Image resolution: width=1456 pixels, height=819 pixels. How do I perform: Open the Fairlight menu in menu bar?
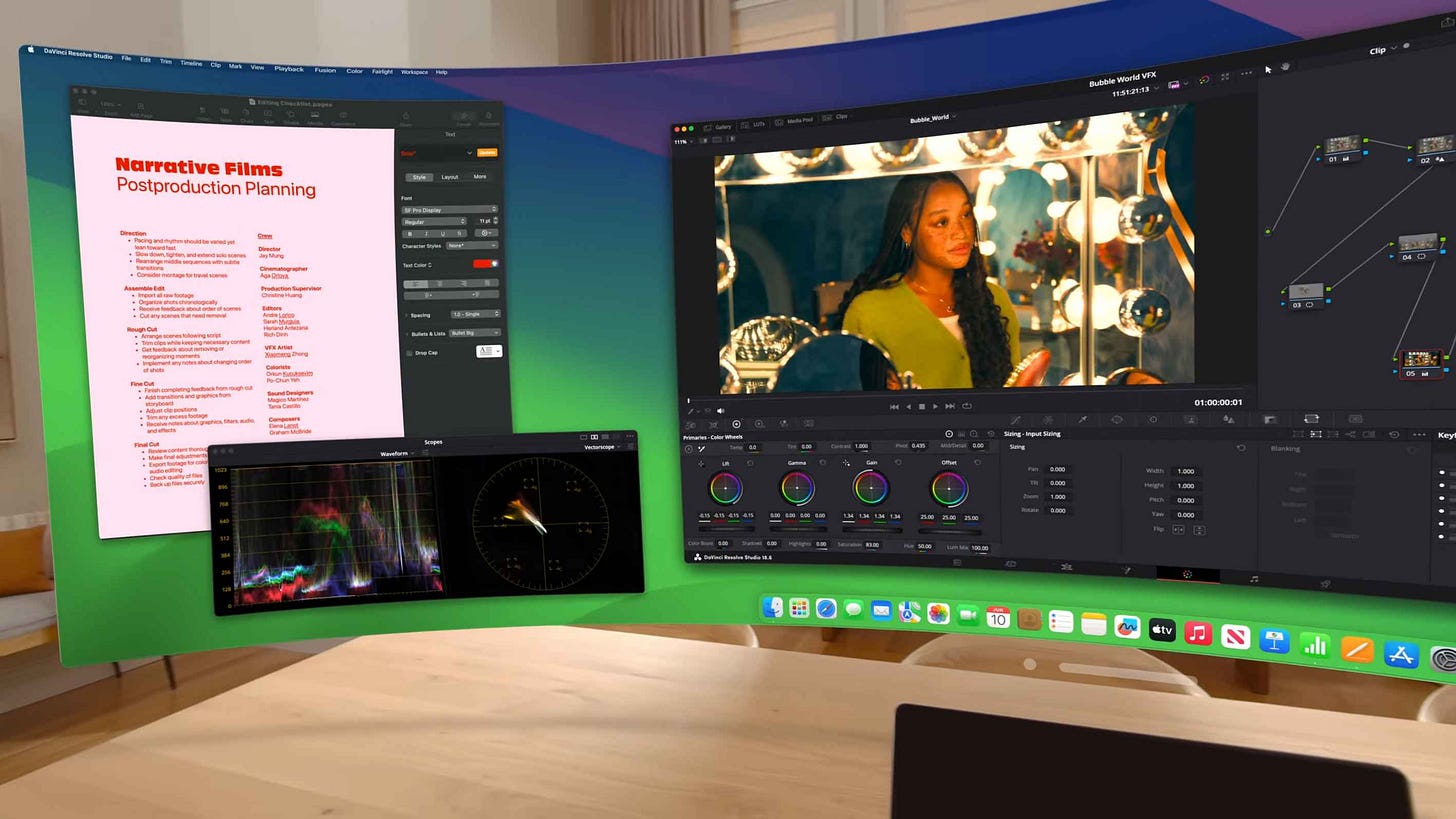tap(382, 71)
